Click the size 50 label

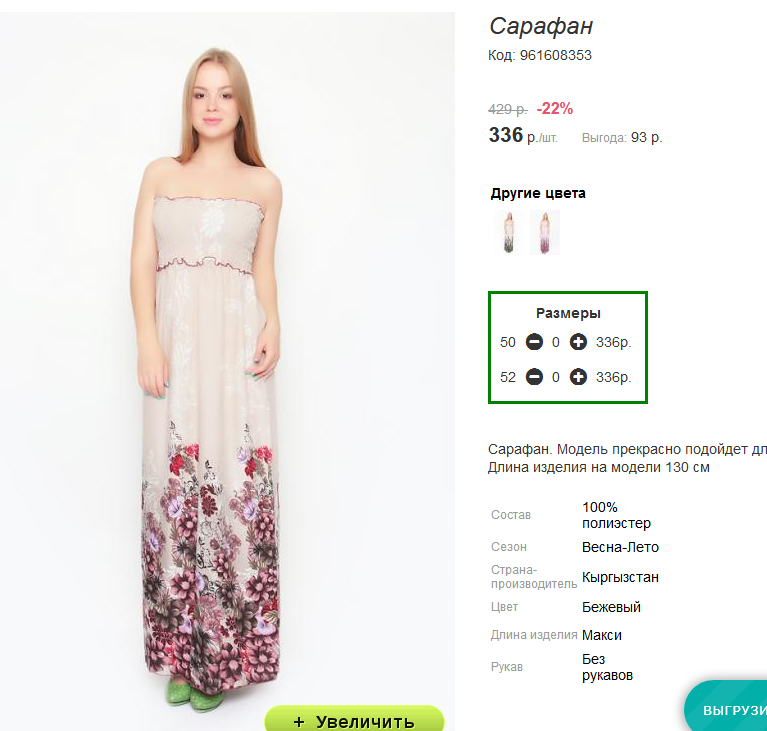click(x=508, y=342)
